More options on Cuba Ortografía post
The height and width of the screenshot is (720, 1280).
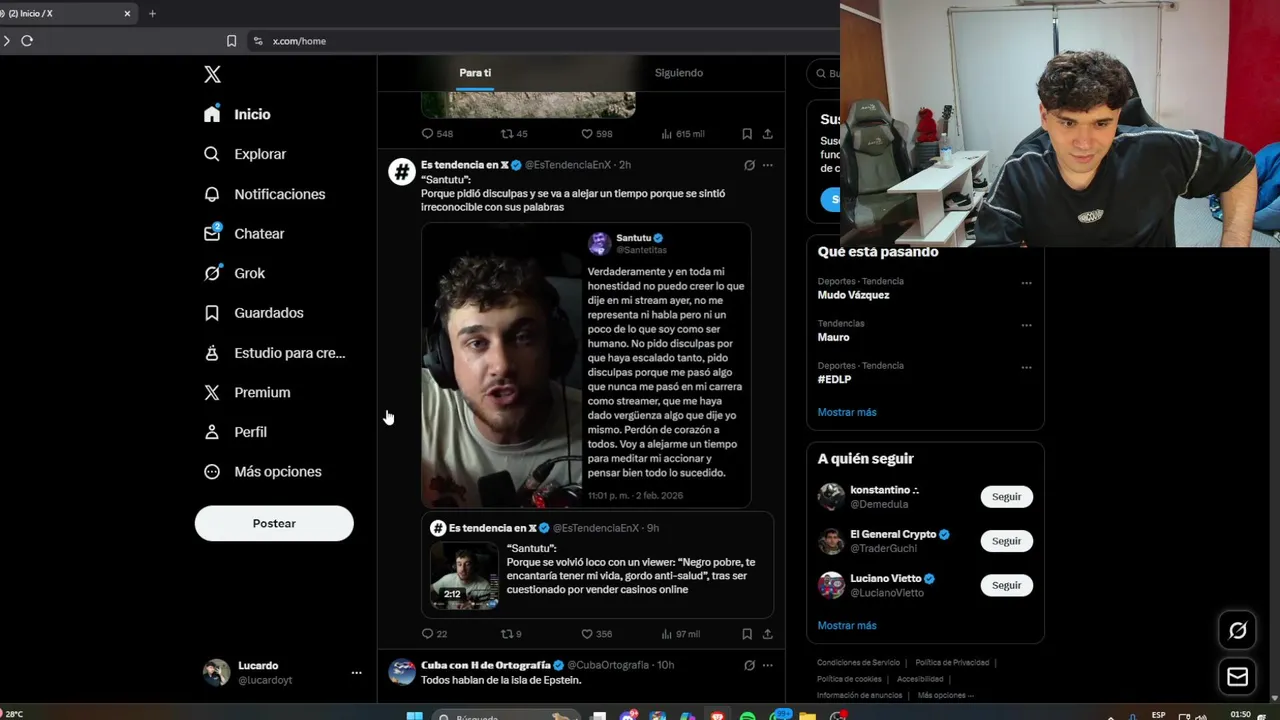pyautogui.click(x=767, y=665)
